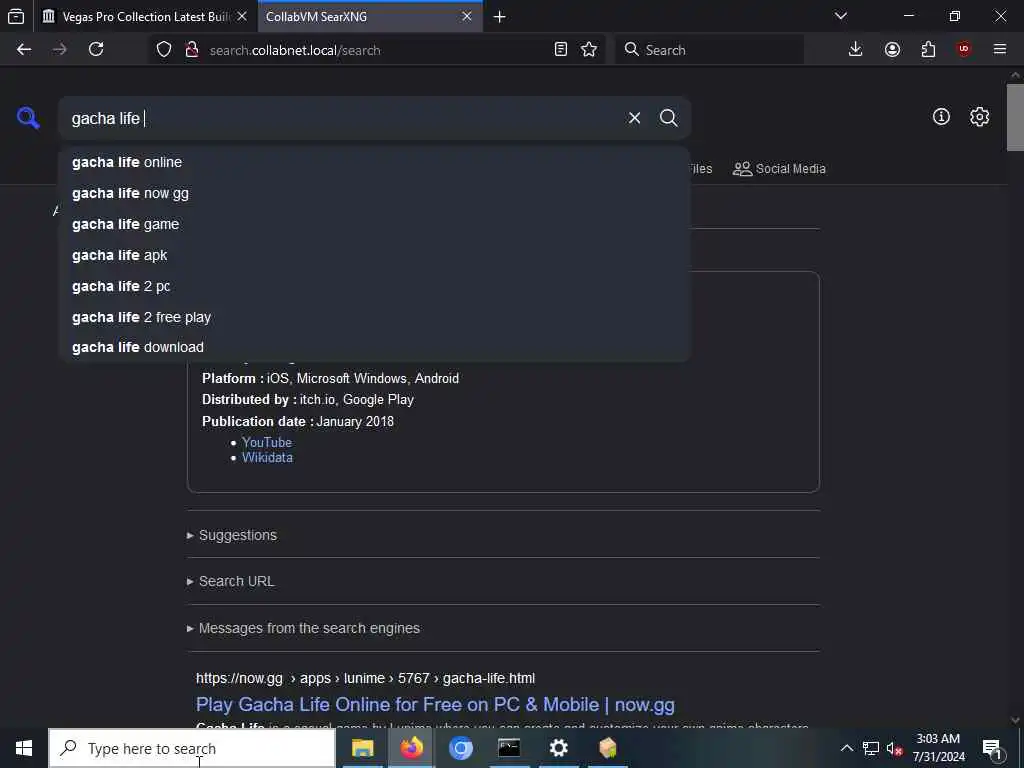Click the URL address bar
Screen dimensions: 1024x768
pyautogui.click(x=379, y=50)
